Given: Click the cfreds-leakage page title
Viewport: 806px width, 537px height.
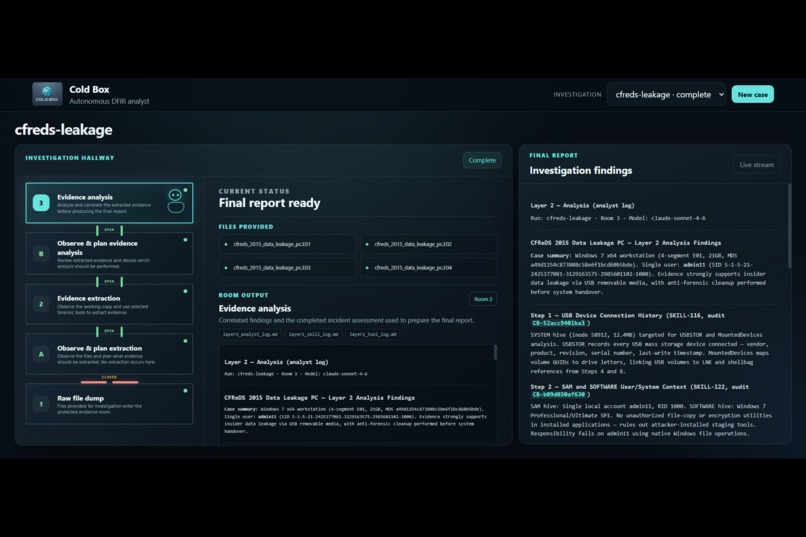Looking at the screenshot, I should (63, 129).
